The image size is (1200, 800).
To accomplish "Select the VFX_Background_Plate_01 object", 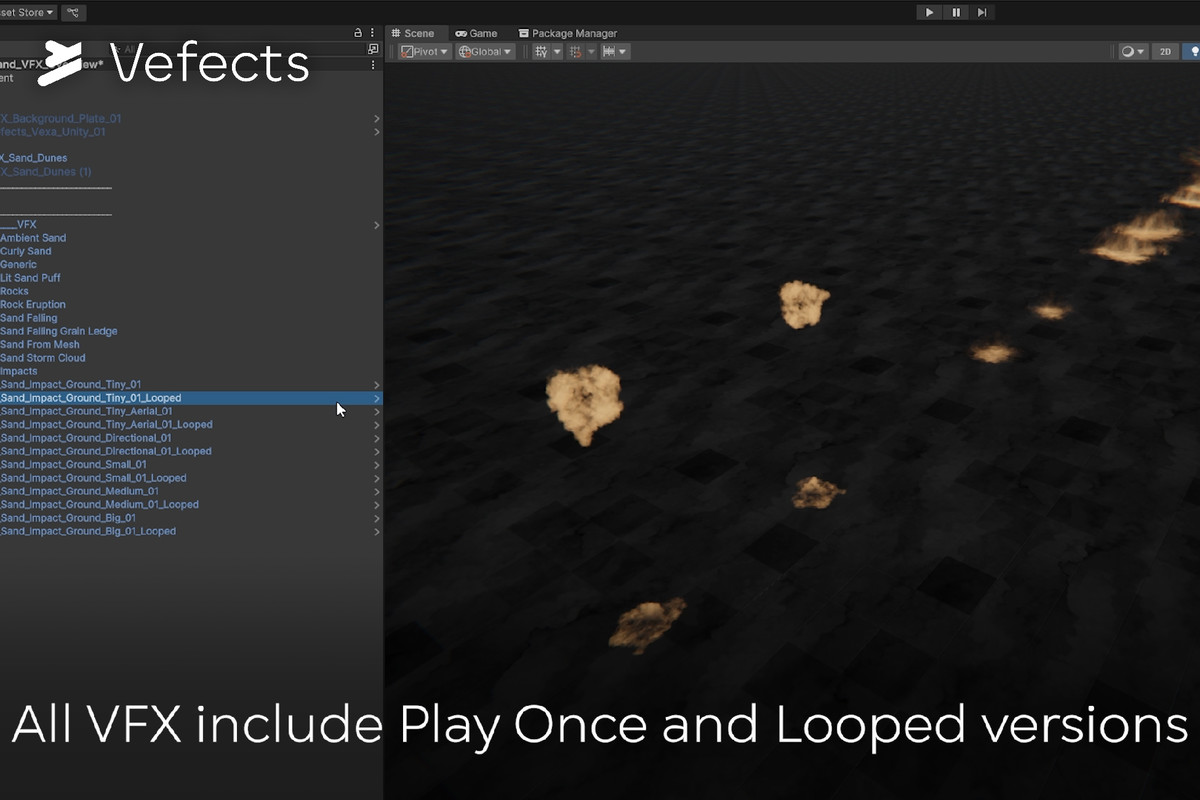I will (x=61, y=119).
